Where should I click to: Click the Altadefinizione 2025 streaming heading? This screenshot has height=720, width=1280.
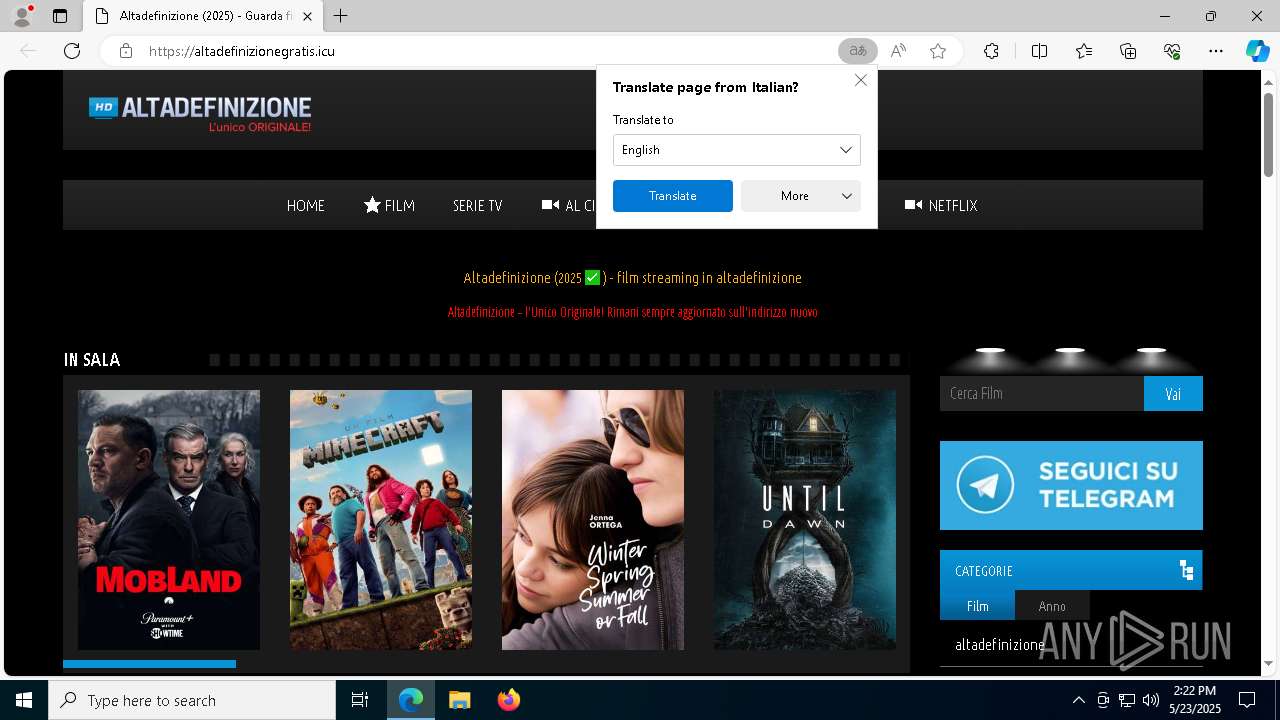[632, 277]
